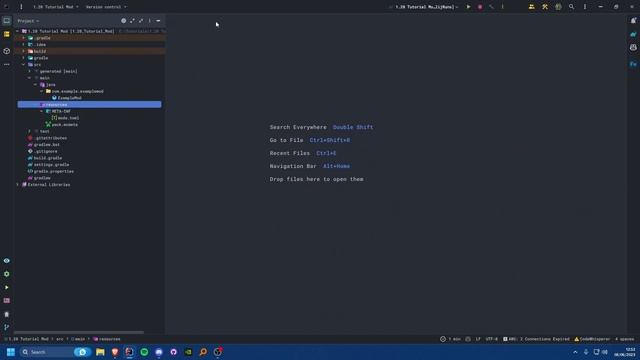The height and width of the screenshot is (360, 640).
Task: Toggle the Project tool window icon
Action: (7, 20)
